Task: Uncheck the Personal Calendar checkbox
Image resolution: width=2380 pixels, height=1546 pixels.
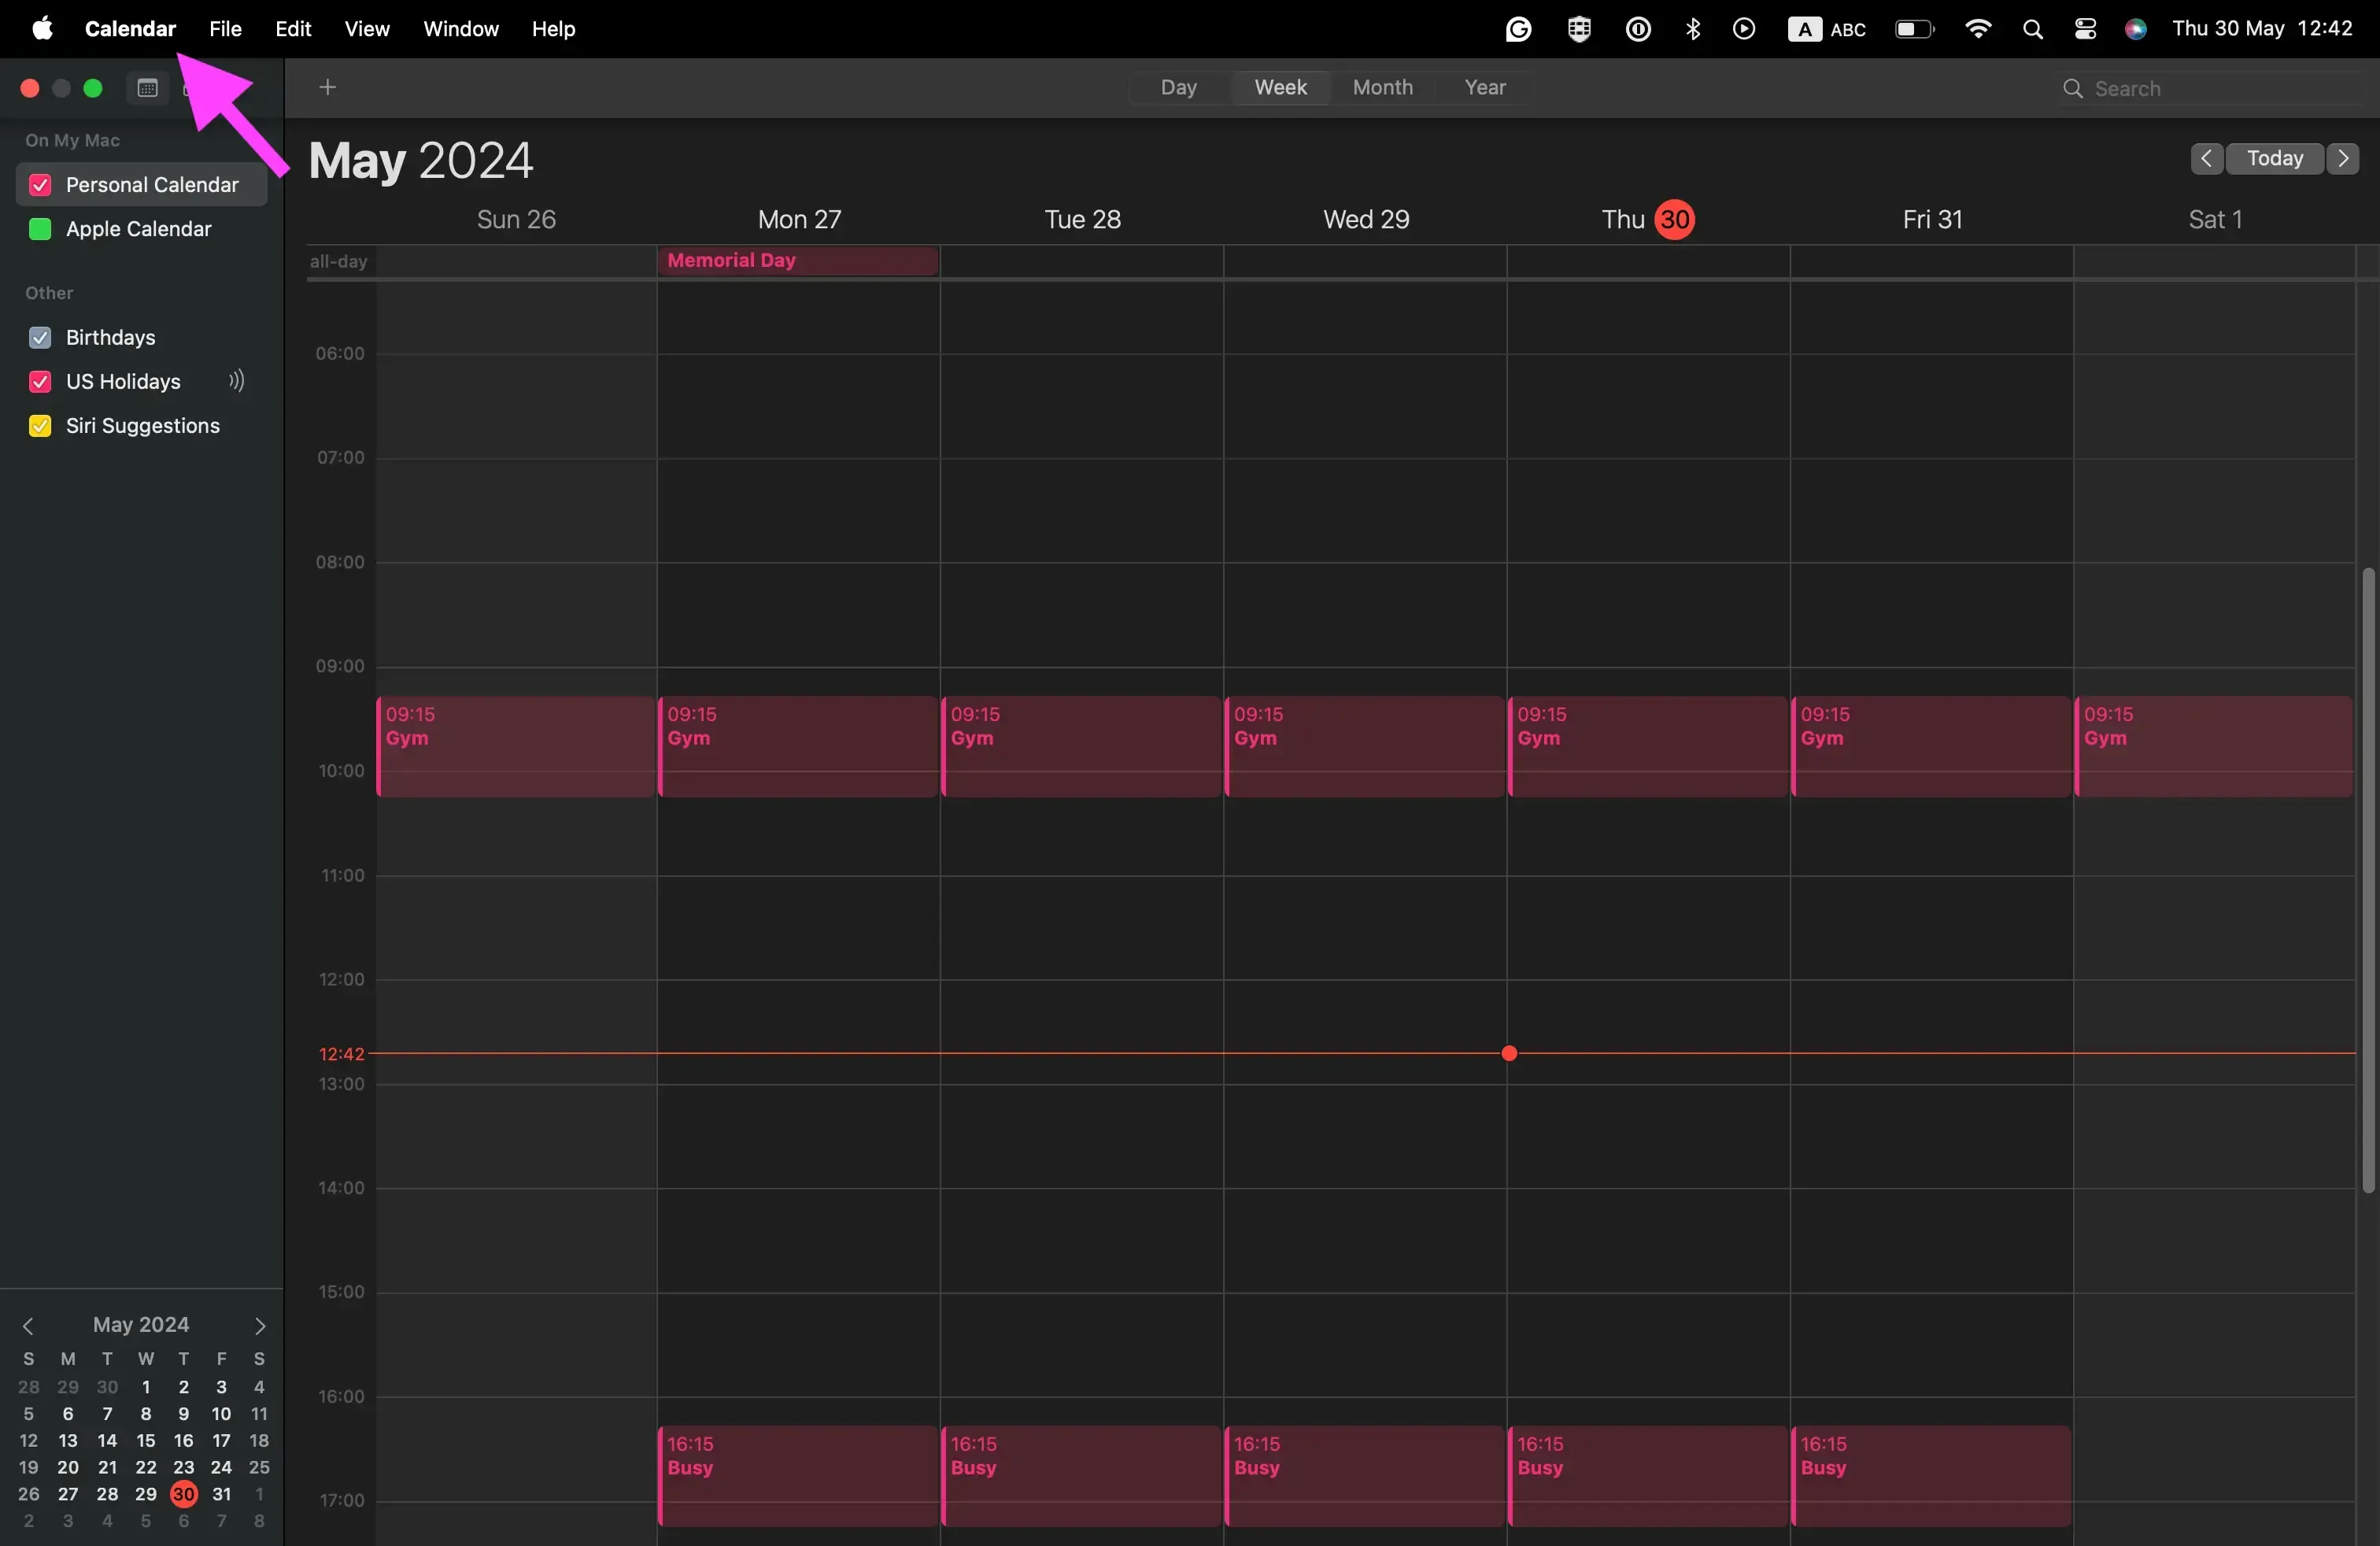Action: (x=39, y=185)
